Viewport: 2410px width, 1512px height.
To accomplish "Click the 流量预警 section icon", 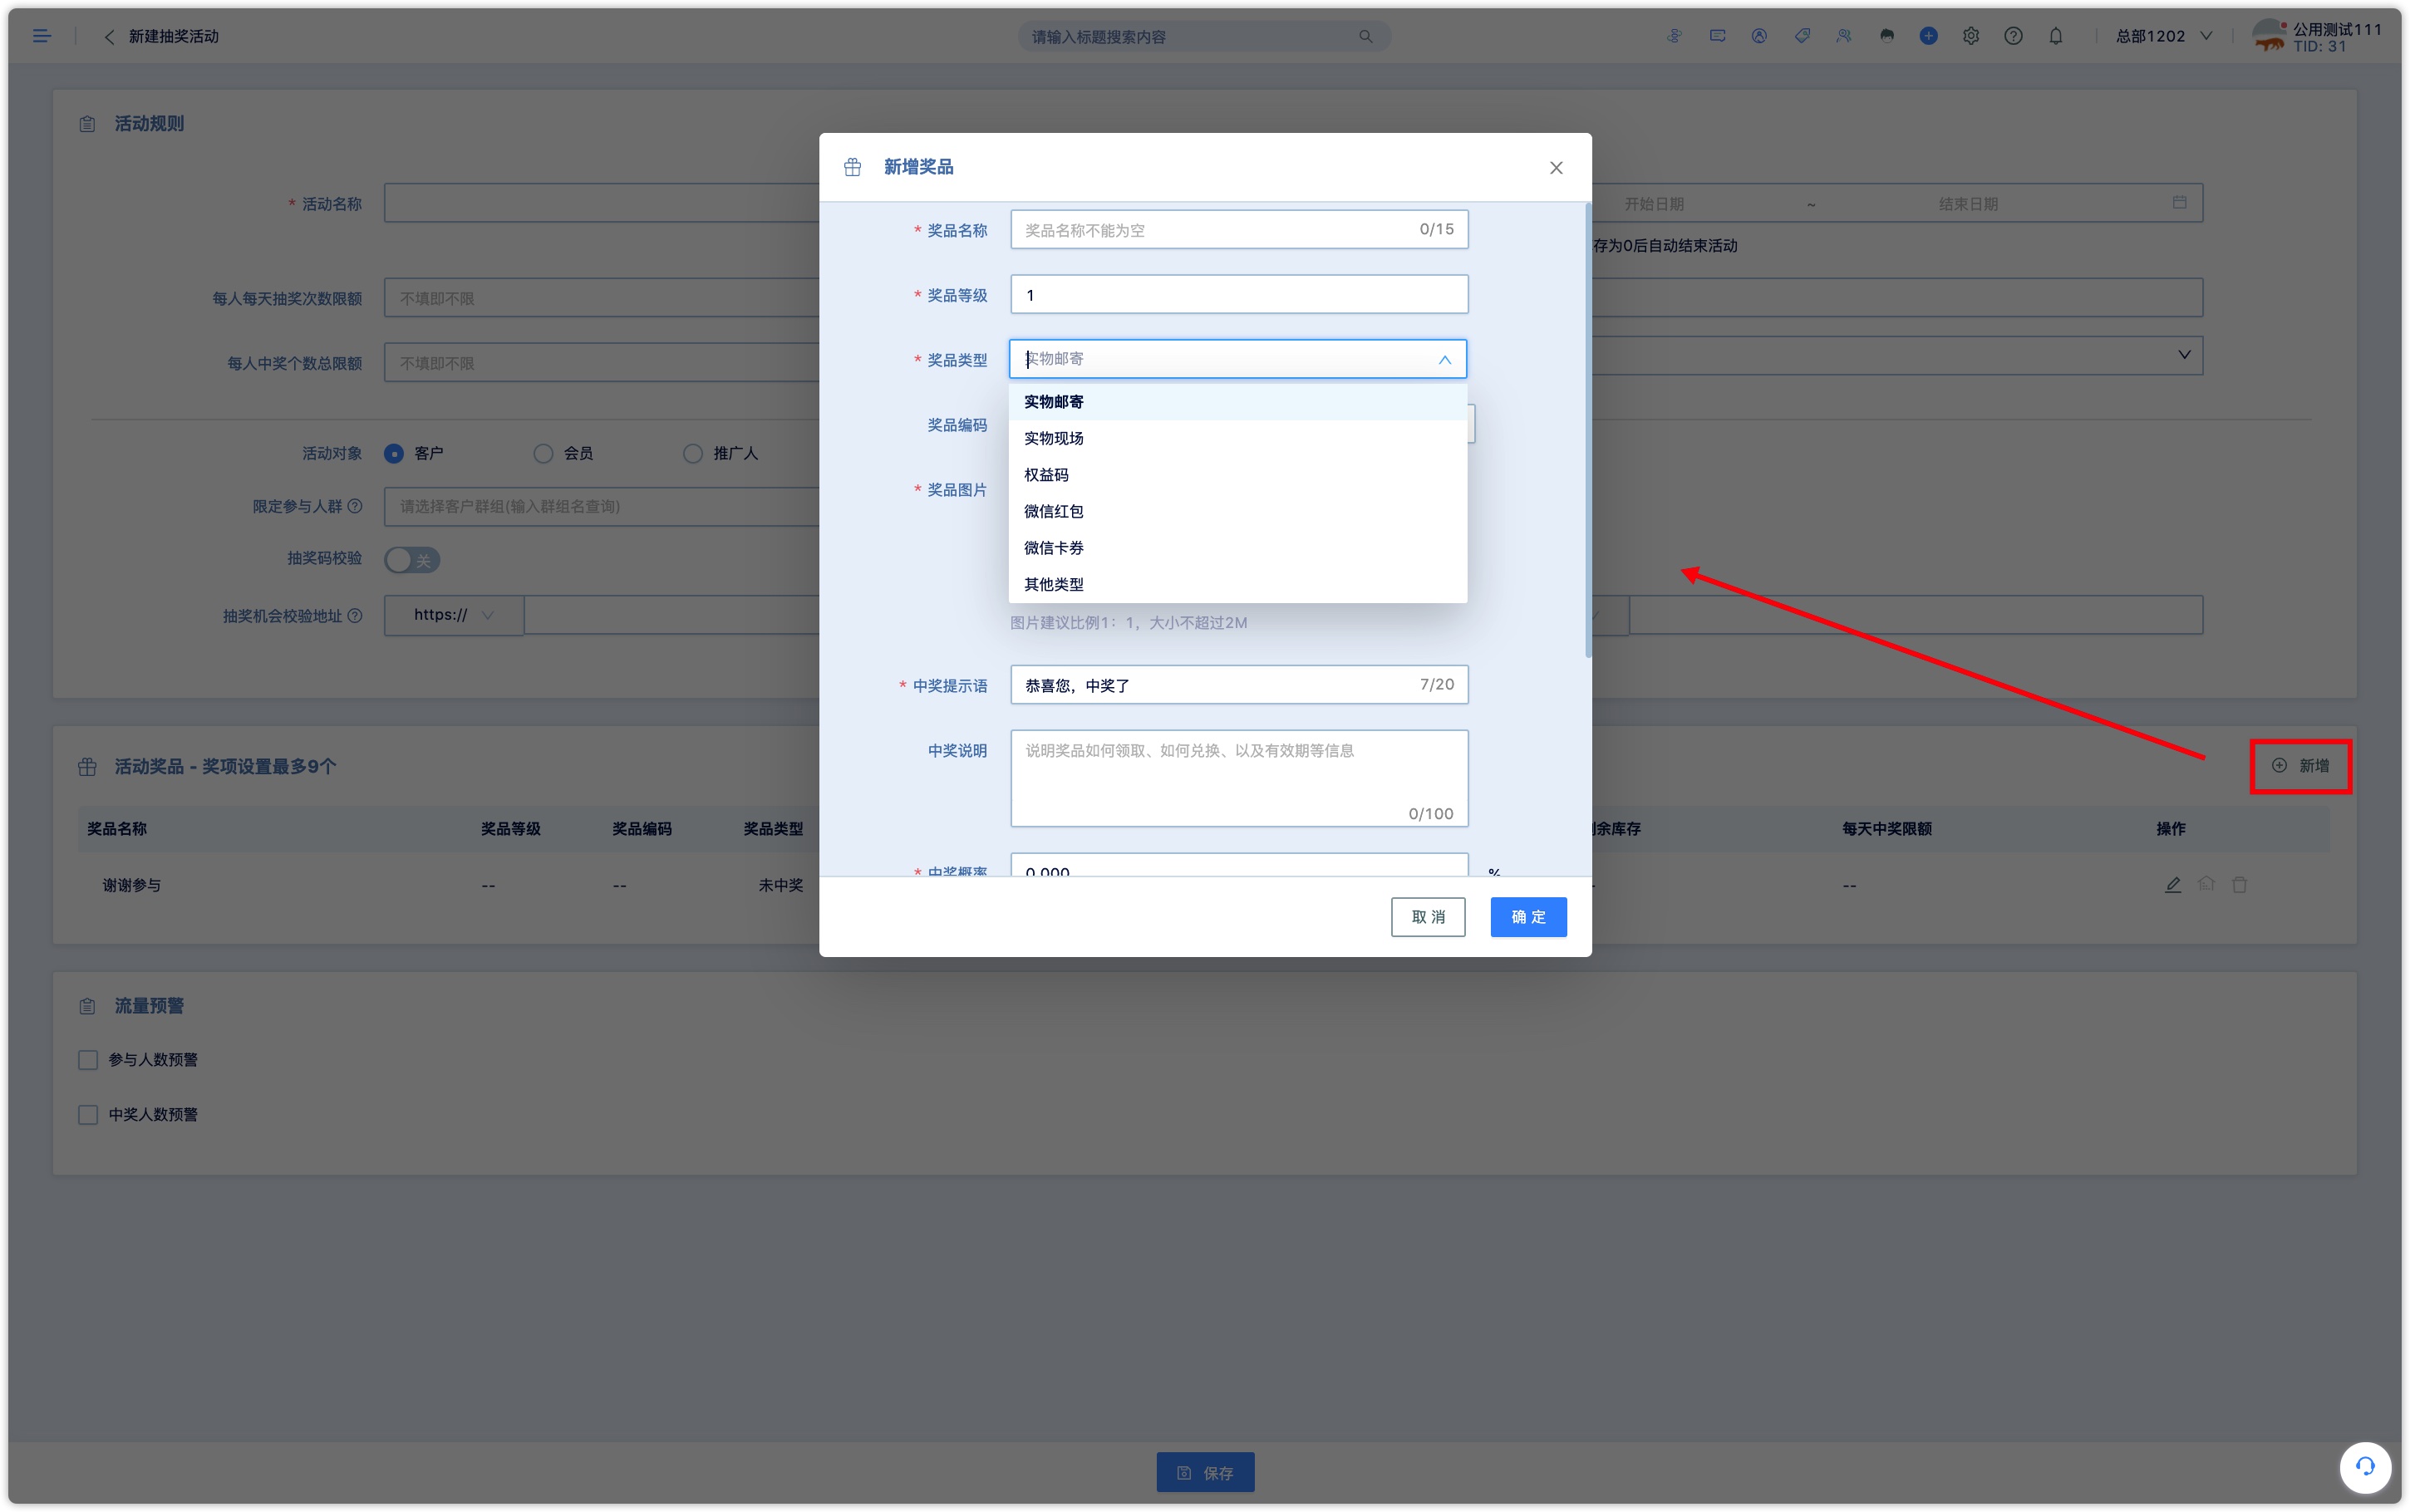I will tap(87, 1006).
